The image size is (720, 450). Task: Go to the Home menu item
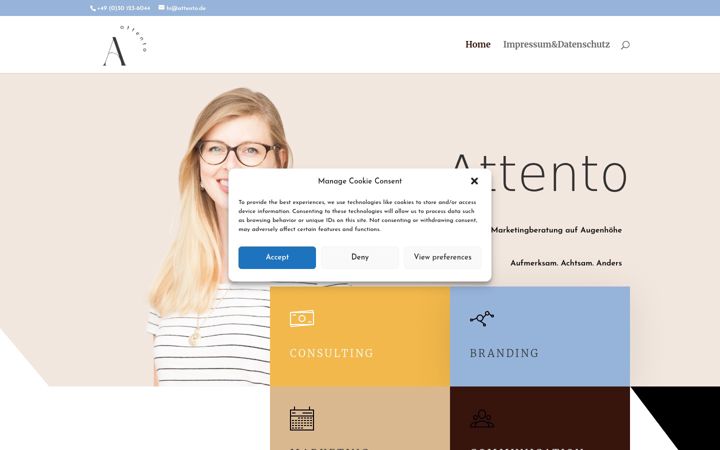(x=478, y=45)
